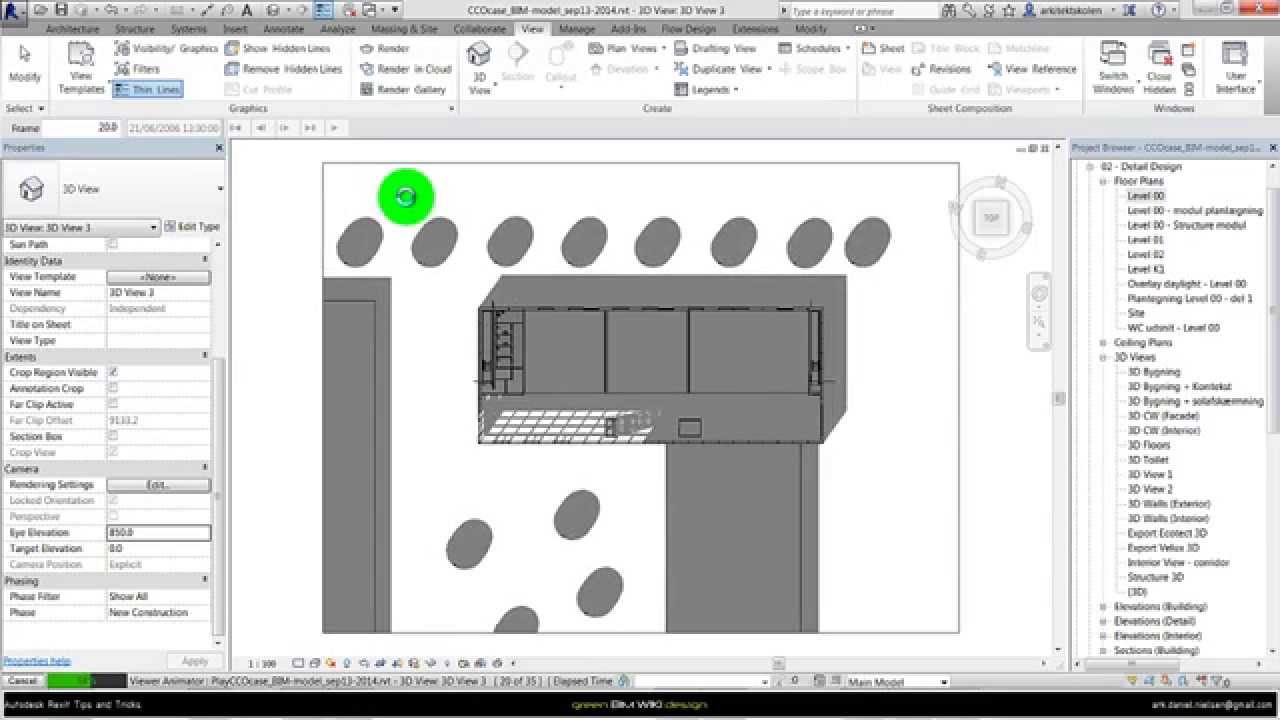Open the User Interface menu
This screenshot has width=1280, height=720.
coord(1235,68)
